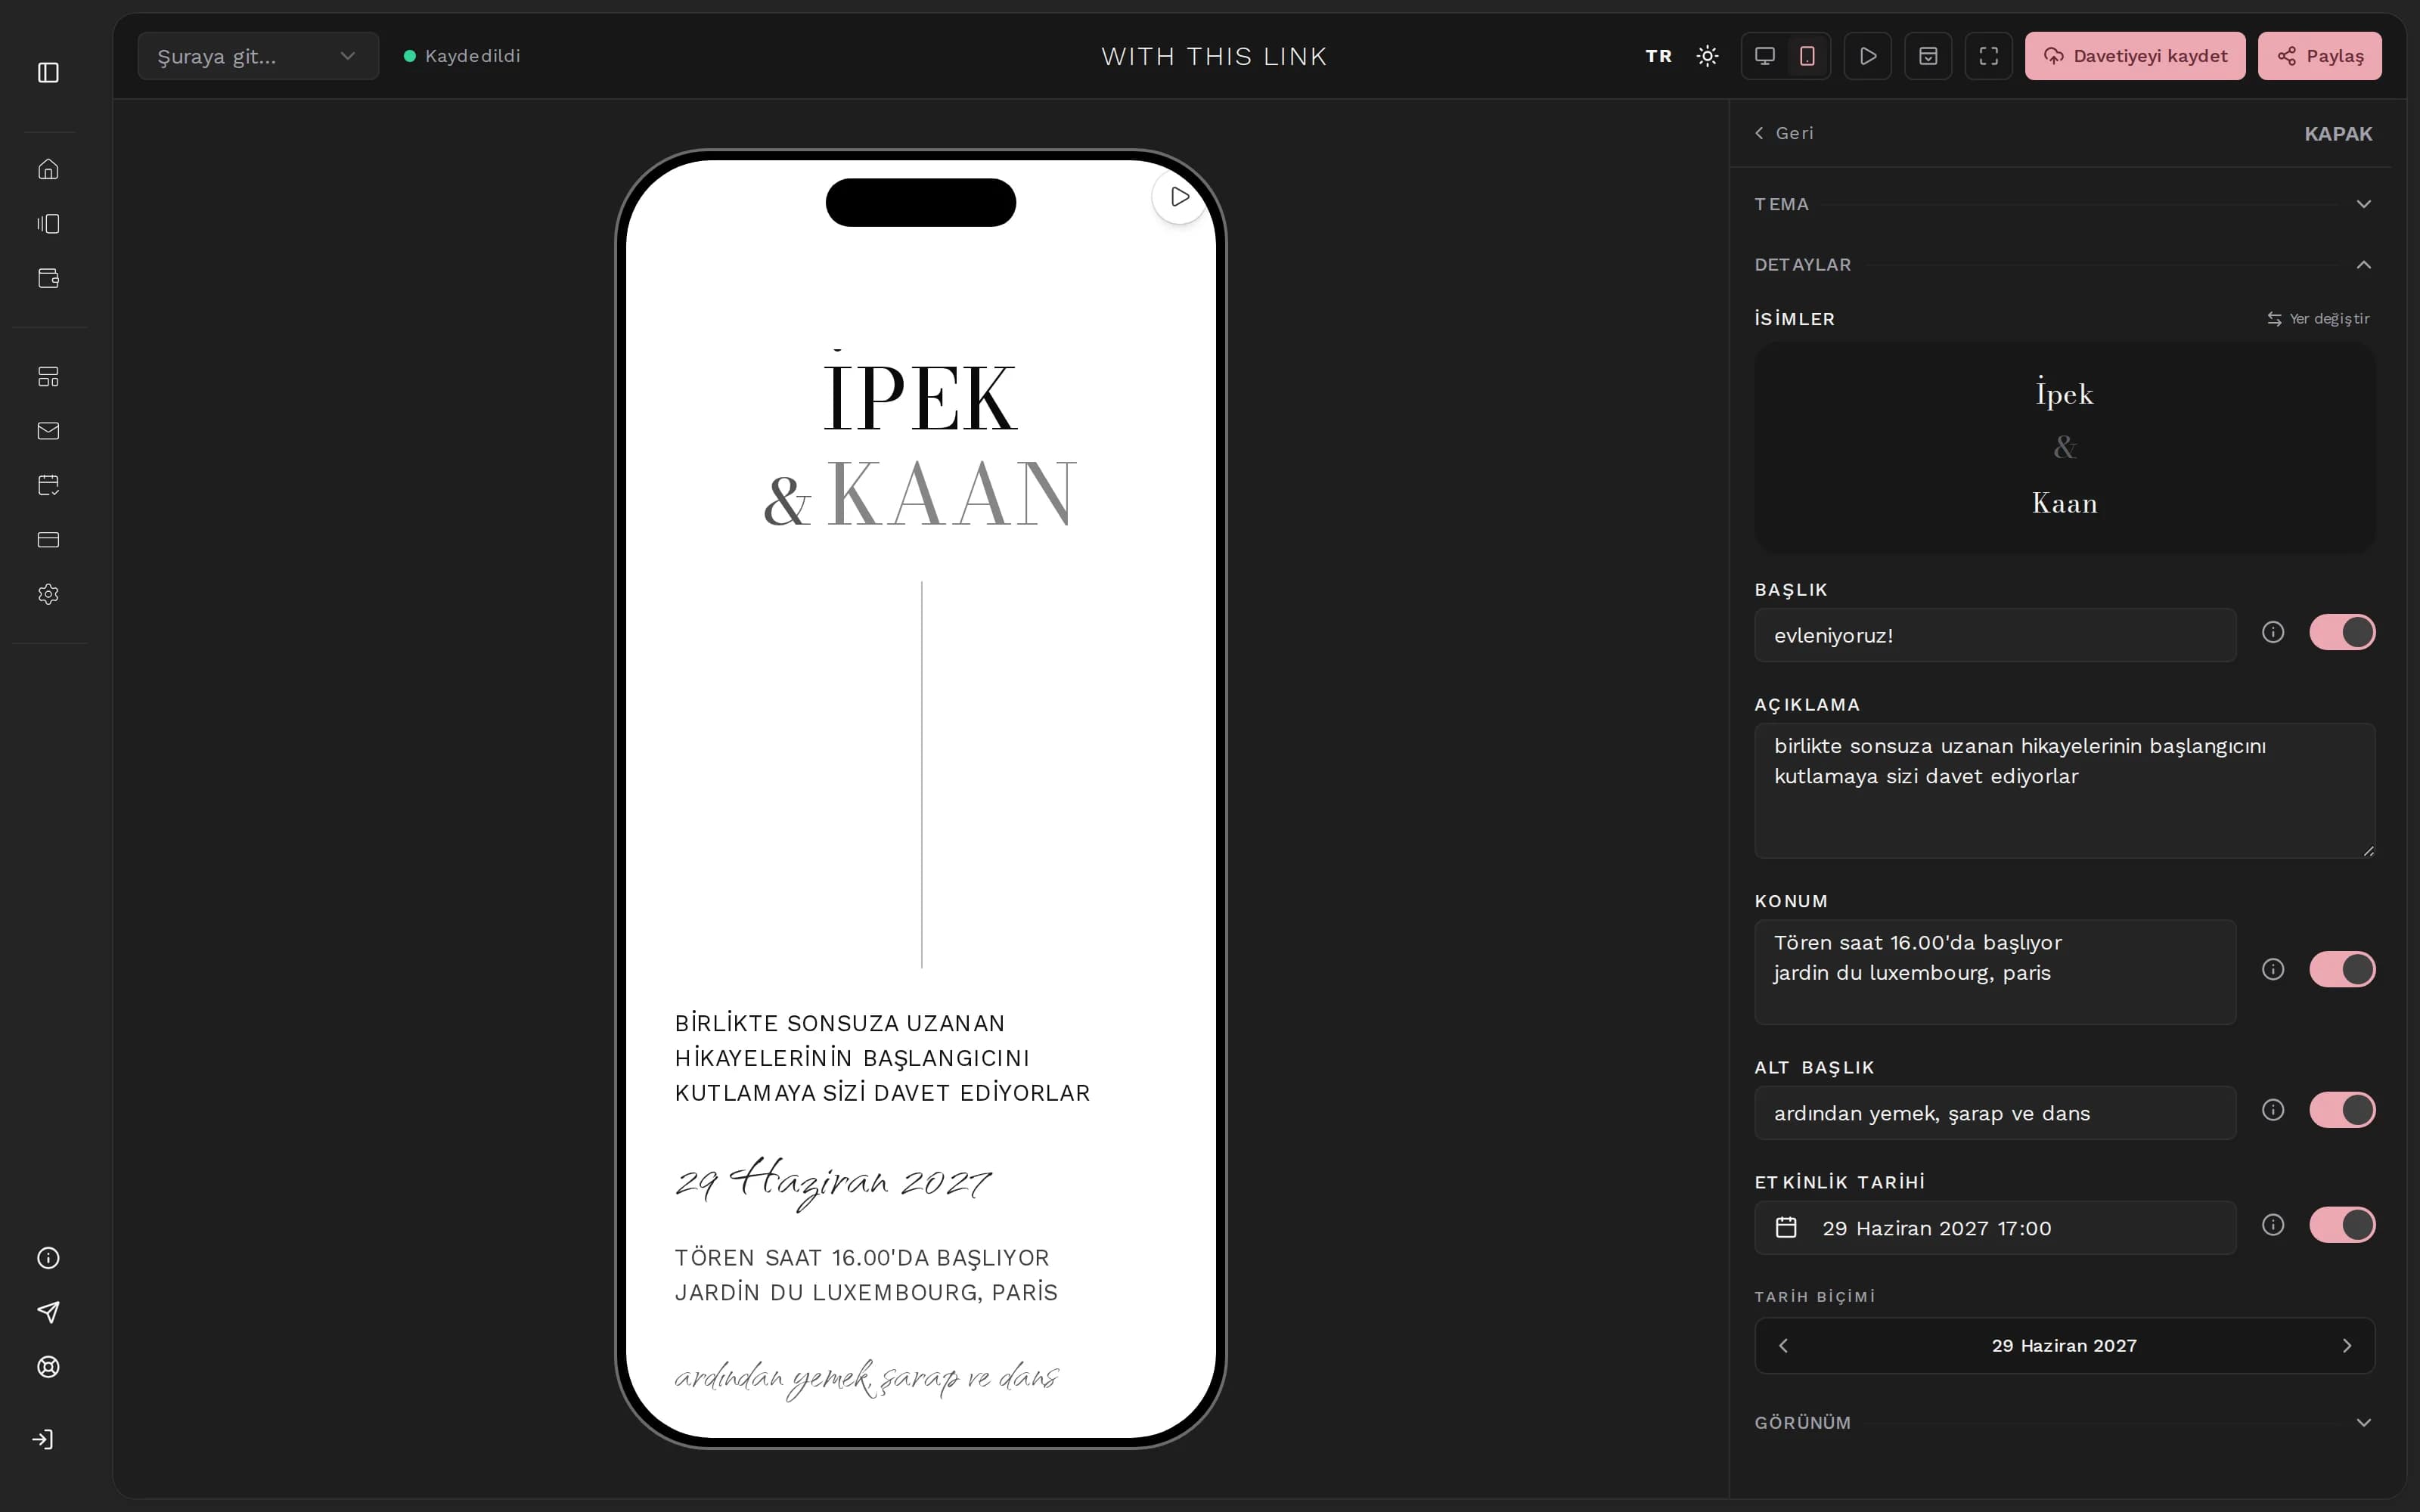Expand the Tema section
The image size is (2420, 1512).
pos(2064,204)
